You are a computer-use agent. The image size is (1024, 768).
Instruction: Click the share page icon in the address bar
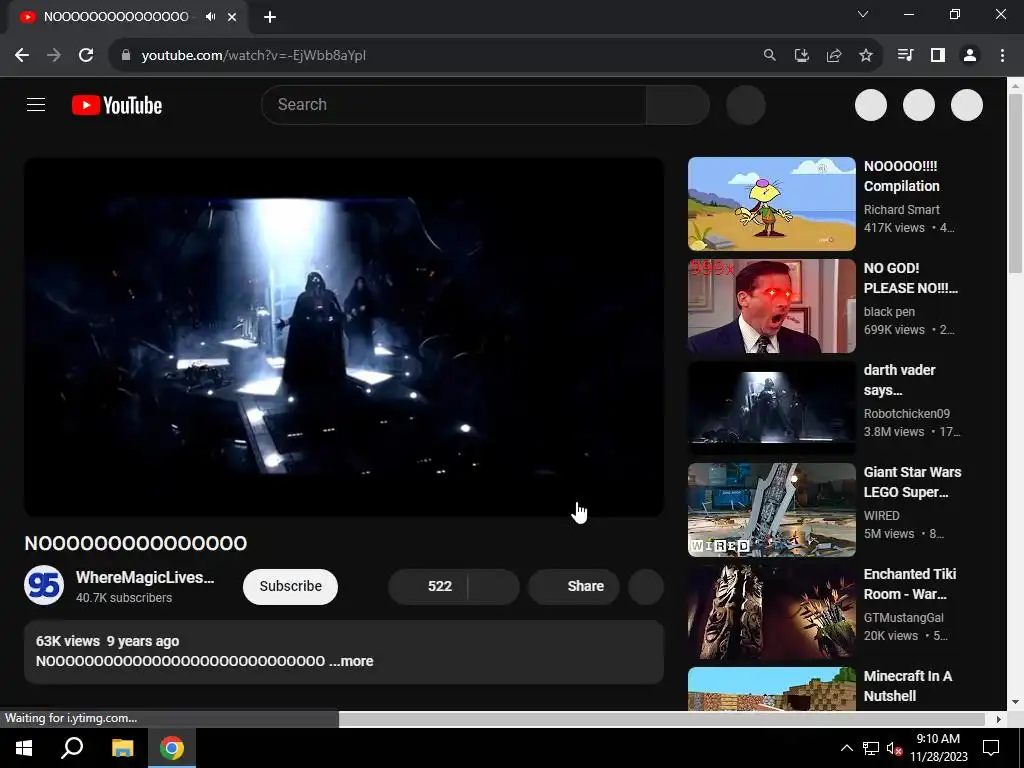[833, 56]
